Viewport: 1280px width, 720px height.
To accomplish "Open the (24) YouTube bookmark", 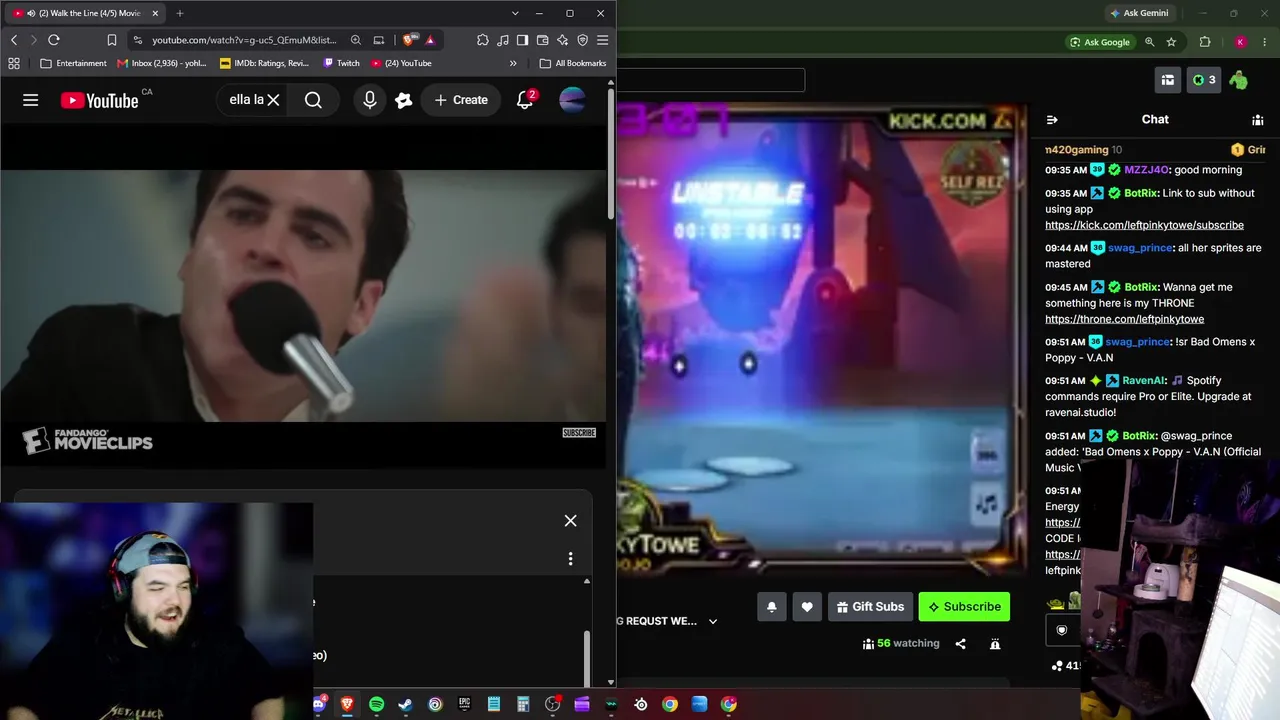I will pyautogui.click(x=401, y=63).
